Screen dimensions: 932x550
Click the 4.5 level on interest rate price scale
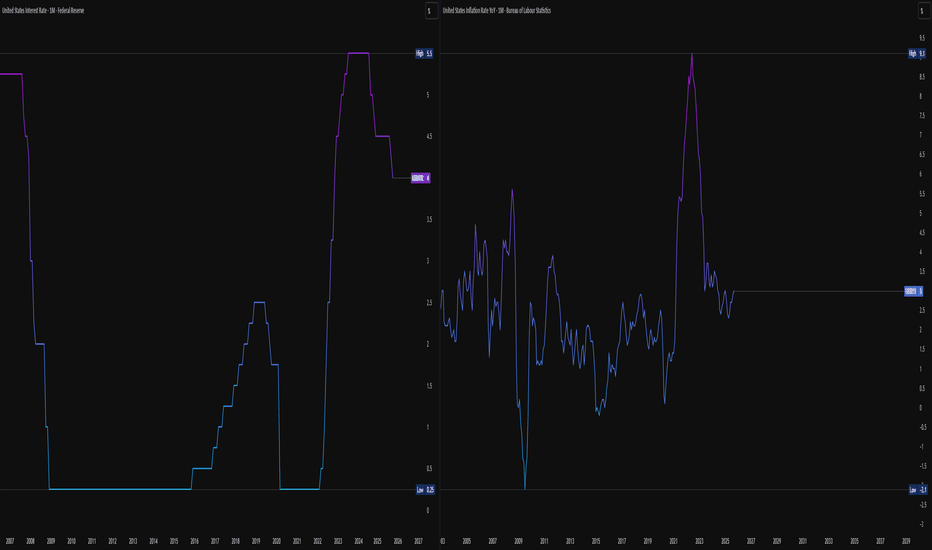[x=429, y=136]
